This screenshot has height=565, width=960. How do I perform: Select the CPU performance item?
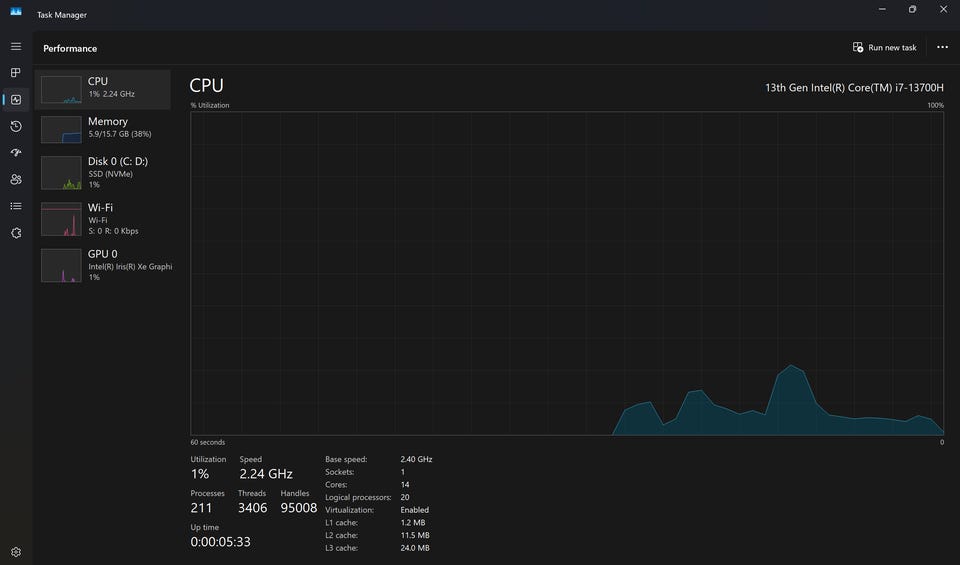click(102, 89)
